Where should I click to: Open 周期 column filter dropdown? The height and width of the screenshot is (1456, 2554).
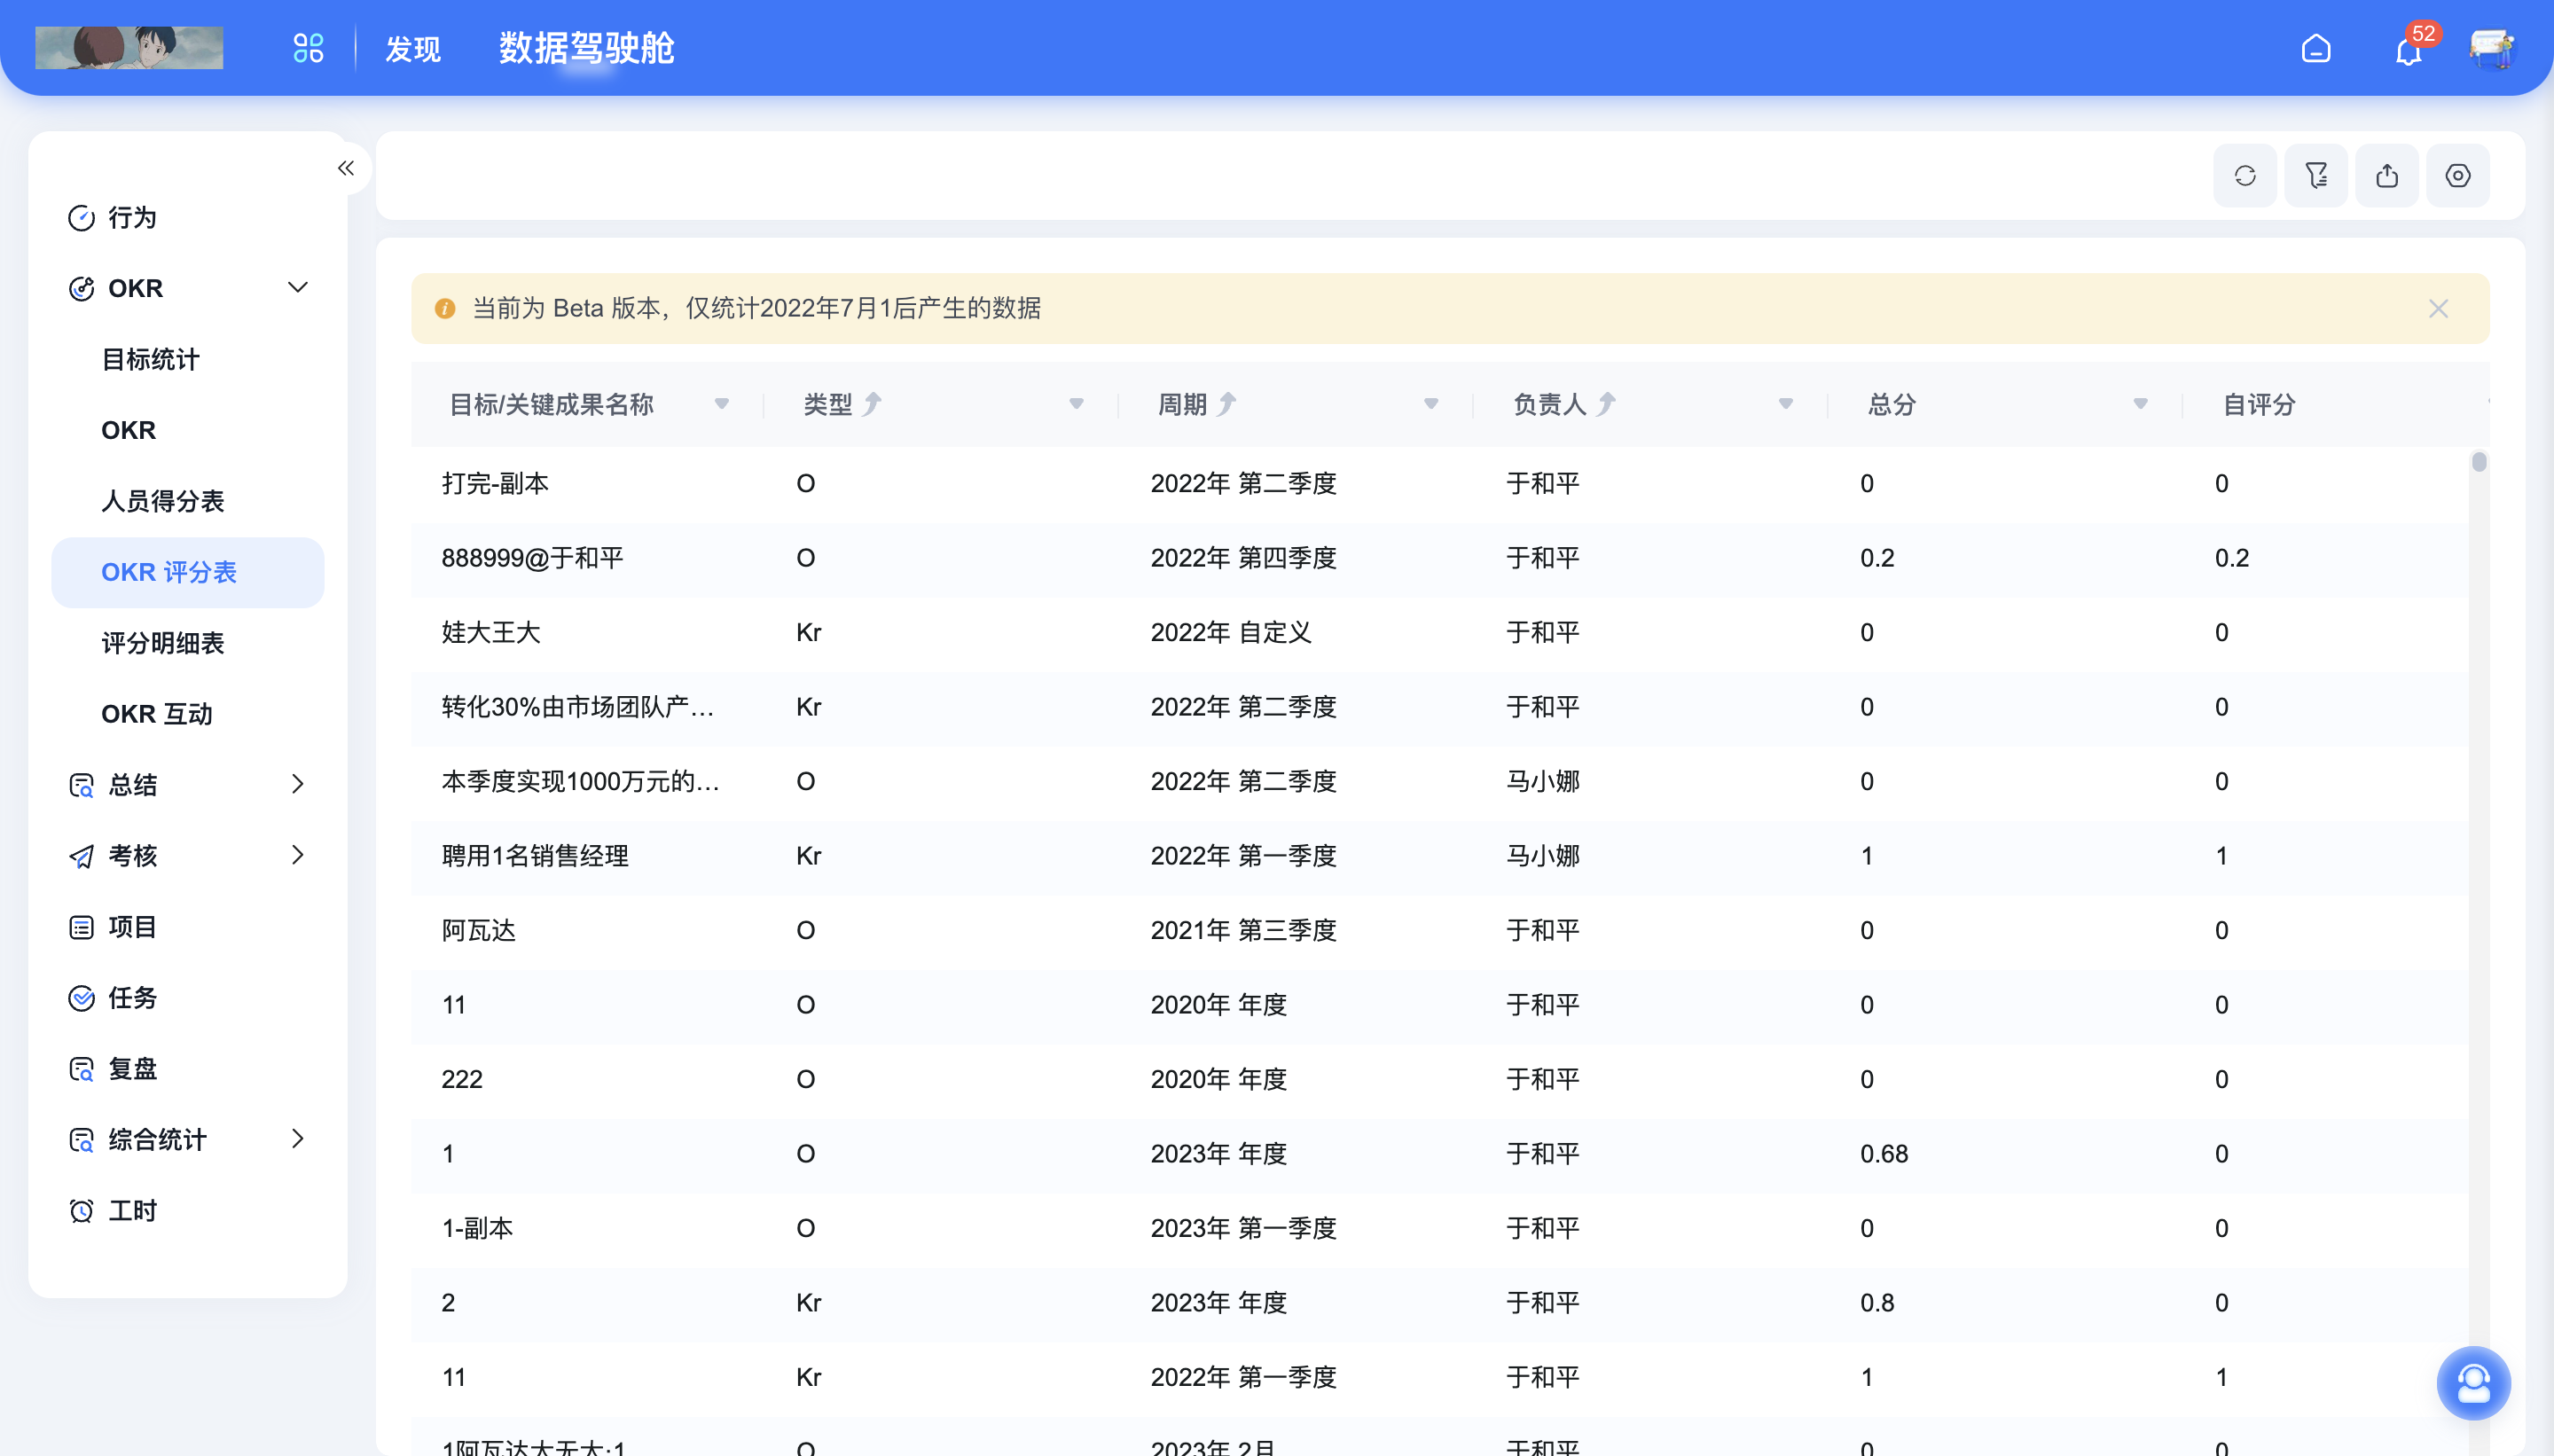point(1432,404)
